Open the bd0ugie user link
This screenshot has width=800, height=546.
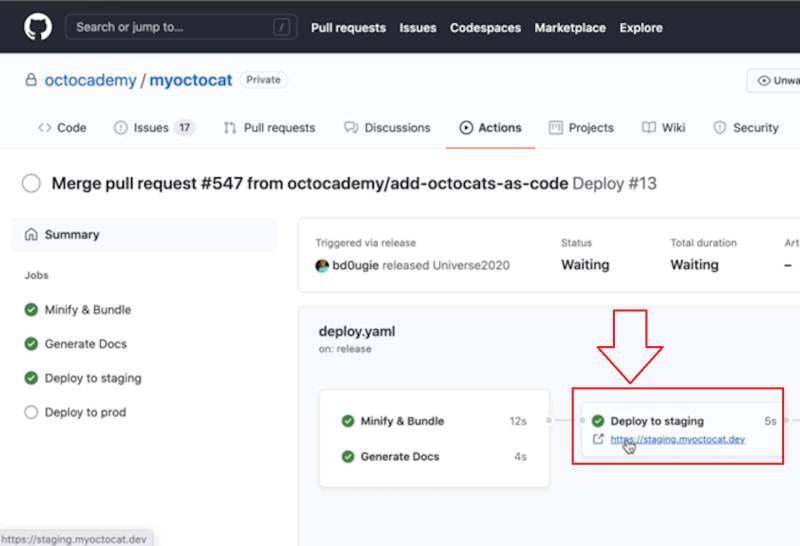pyautogui.click(x=356, y=265)
